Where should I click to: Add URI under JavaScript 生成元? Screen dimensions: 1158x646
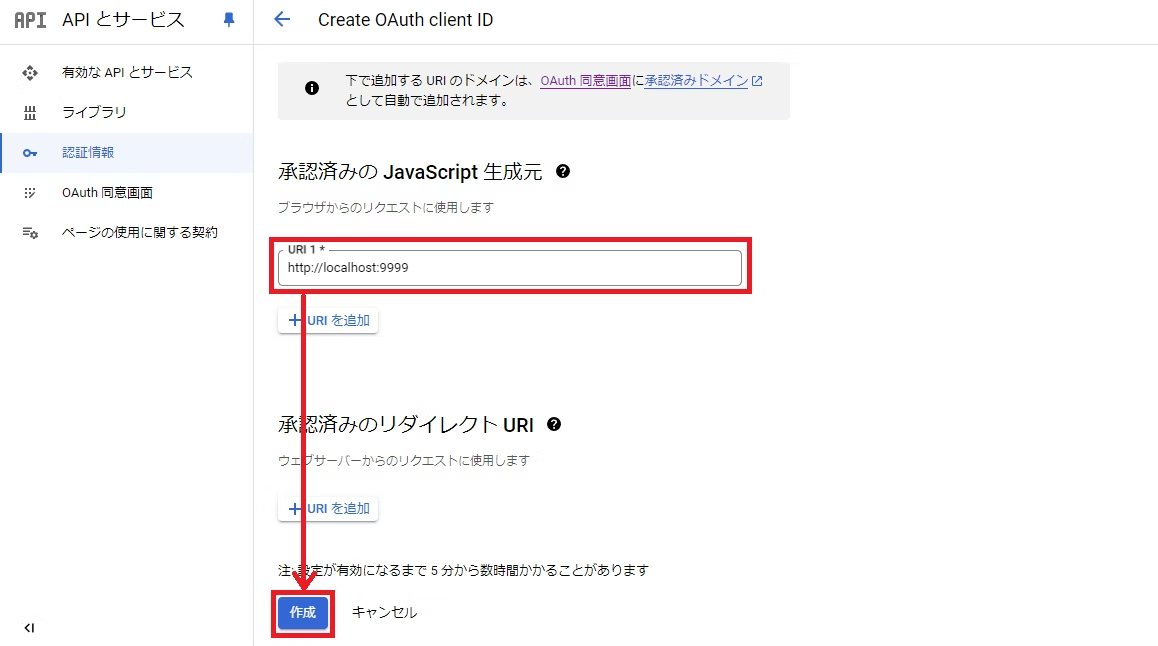[x=328, y=320]
